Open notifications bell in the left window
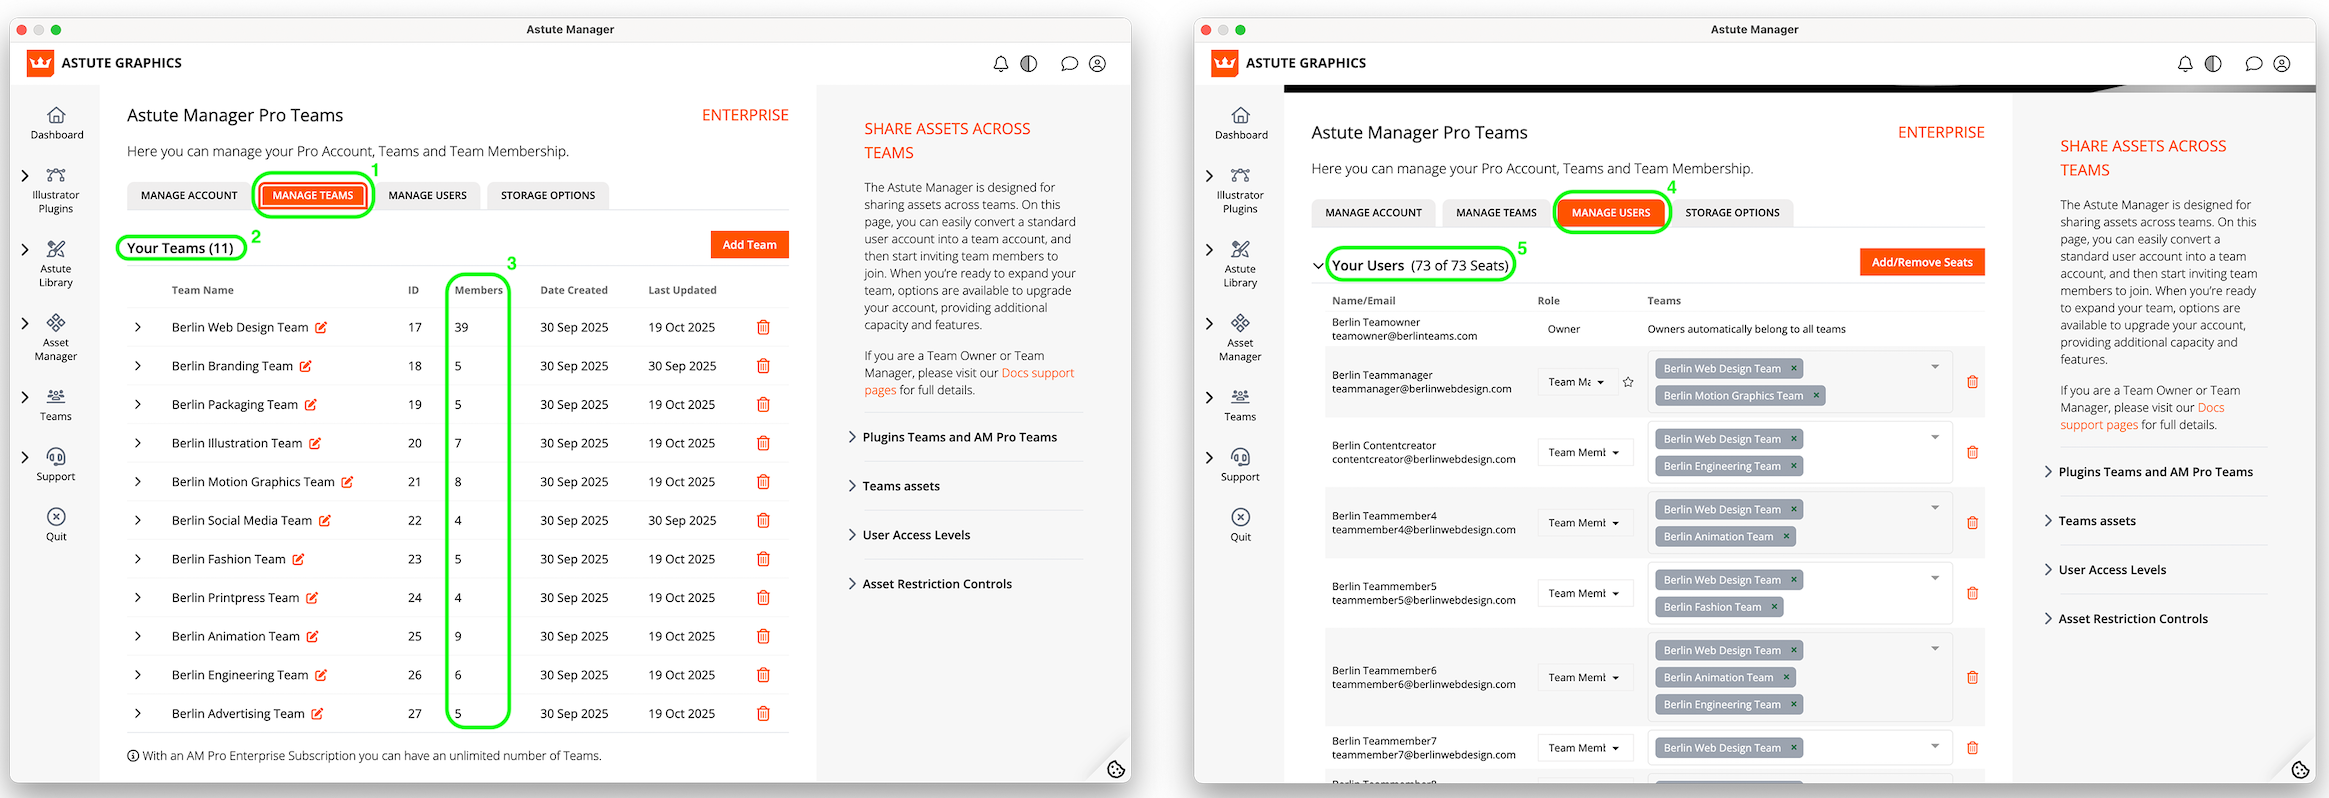Image resolution: width=2329 pixels, height=798 pixels. coord(1000,64)
